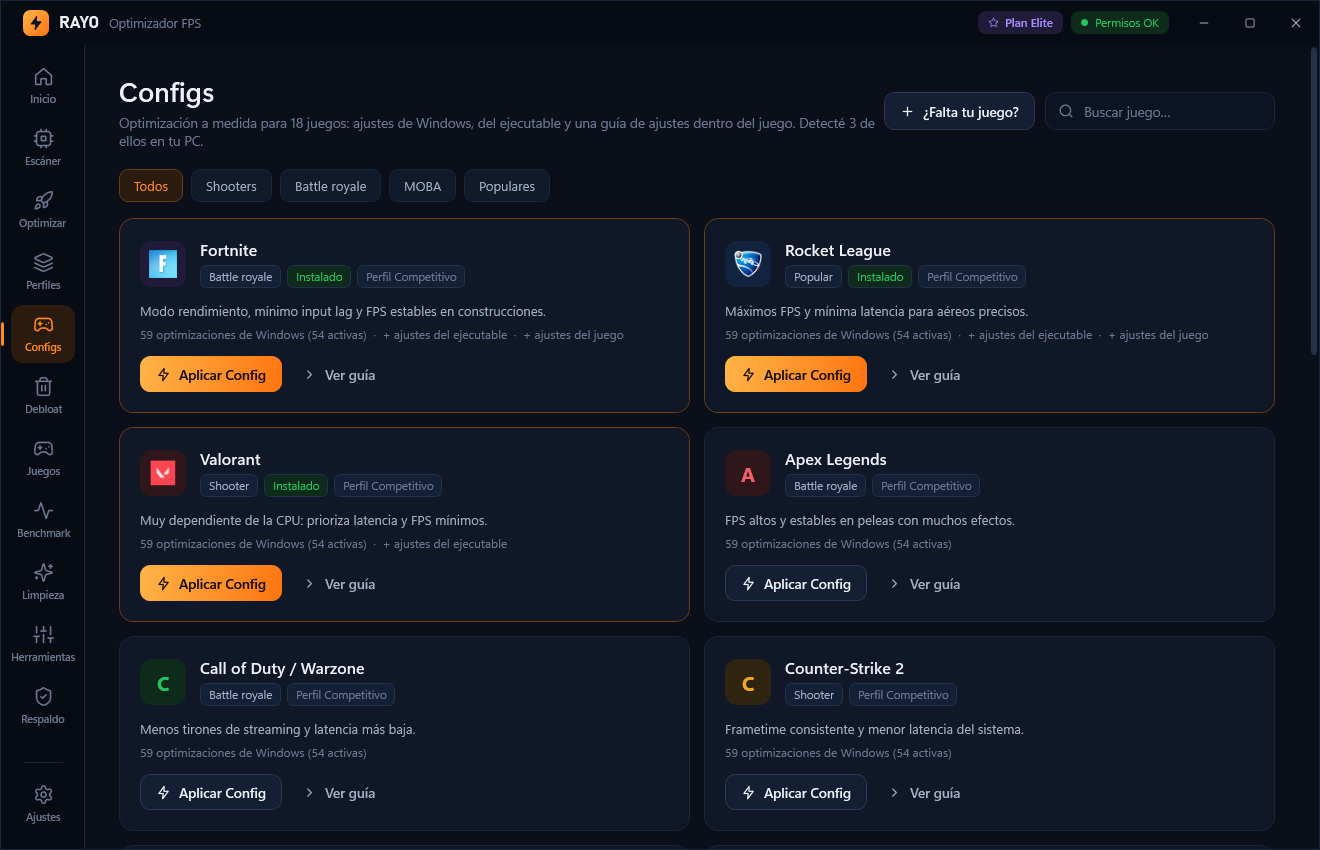Click the ¿Falta tu juego? button
Viewport: 1320px width, 850px height.
959,112
